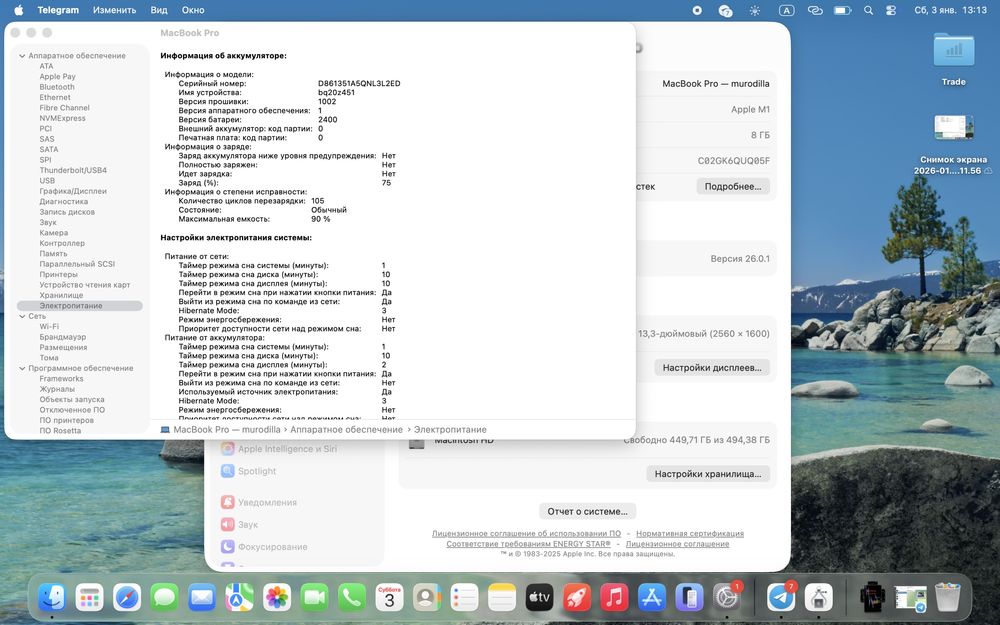
Task: Open Contacts app in dock
Action: click(x=427, y=598)
